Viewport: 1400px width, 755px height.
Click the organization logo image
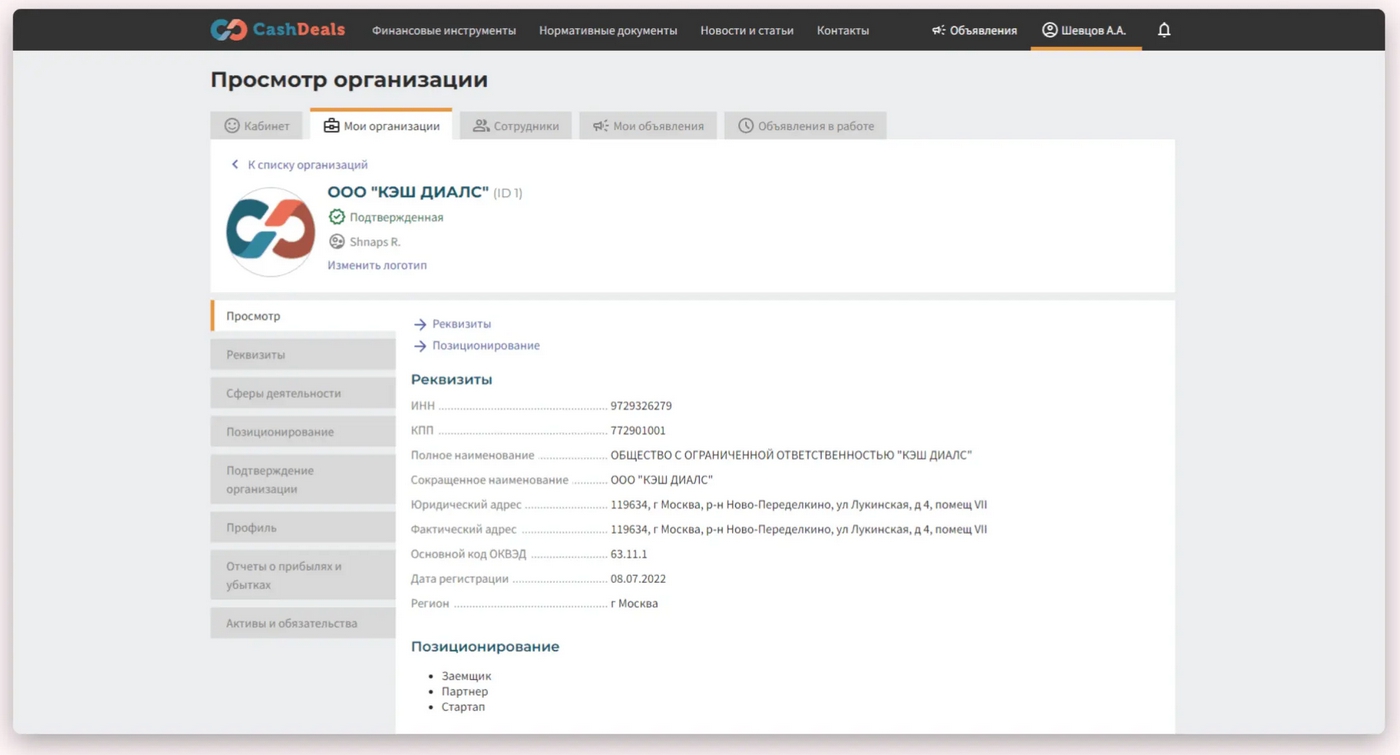coord(271,232)
